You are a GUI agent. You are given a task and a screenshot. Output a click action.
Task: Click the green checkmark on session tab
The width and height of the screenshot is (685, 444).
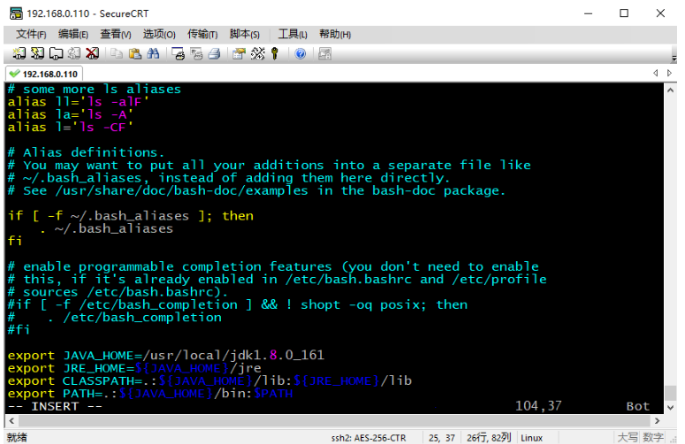click(x=14, y=73)
